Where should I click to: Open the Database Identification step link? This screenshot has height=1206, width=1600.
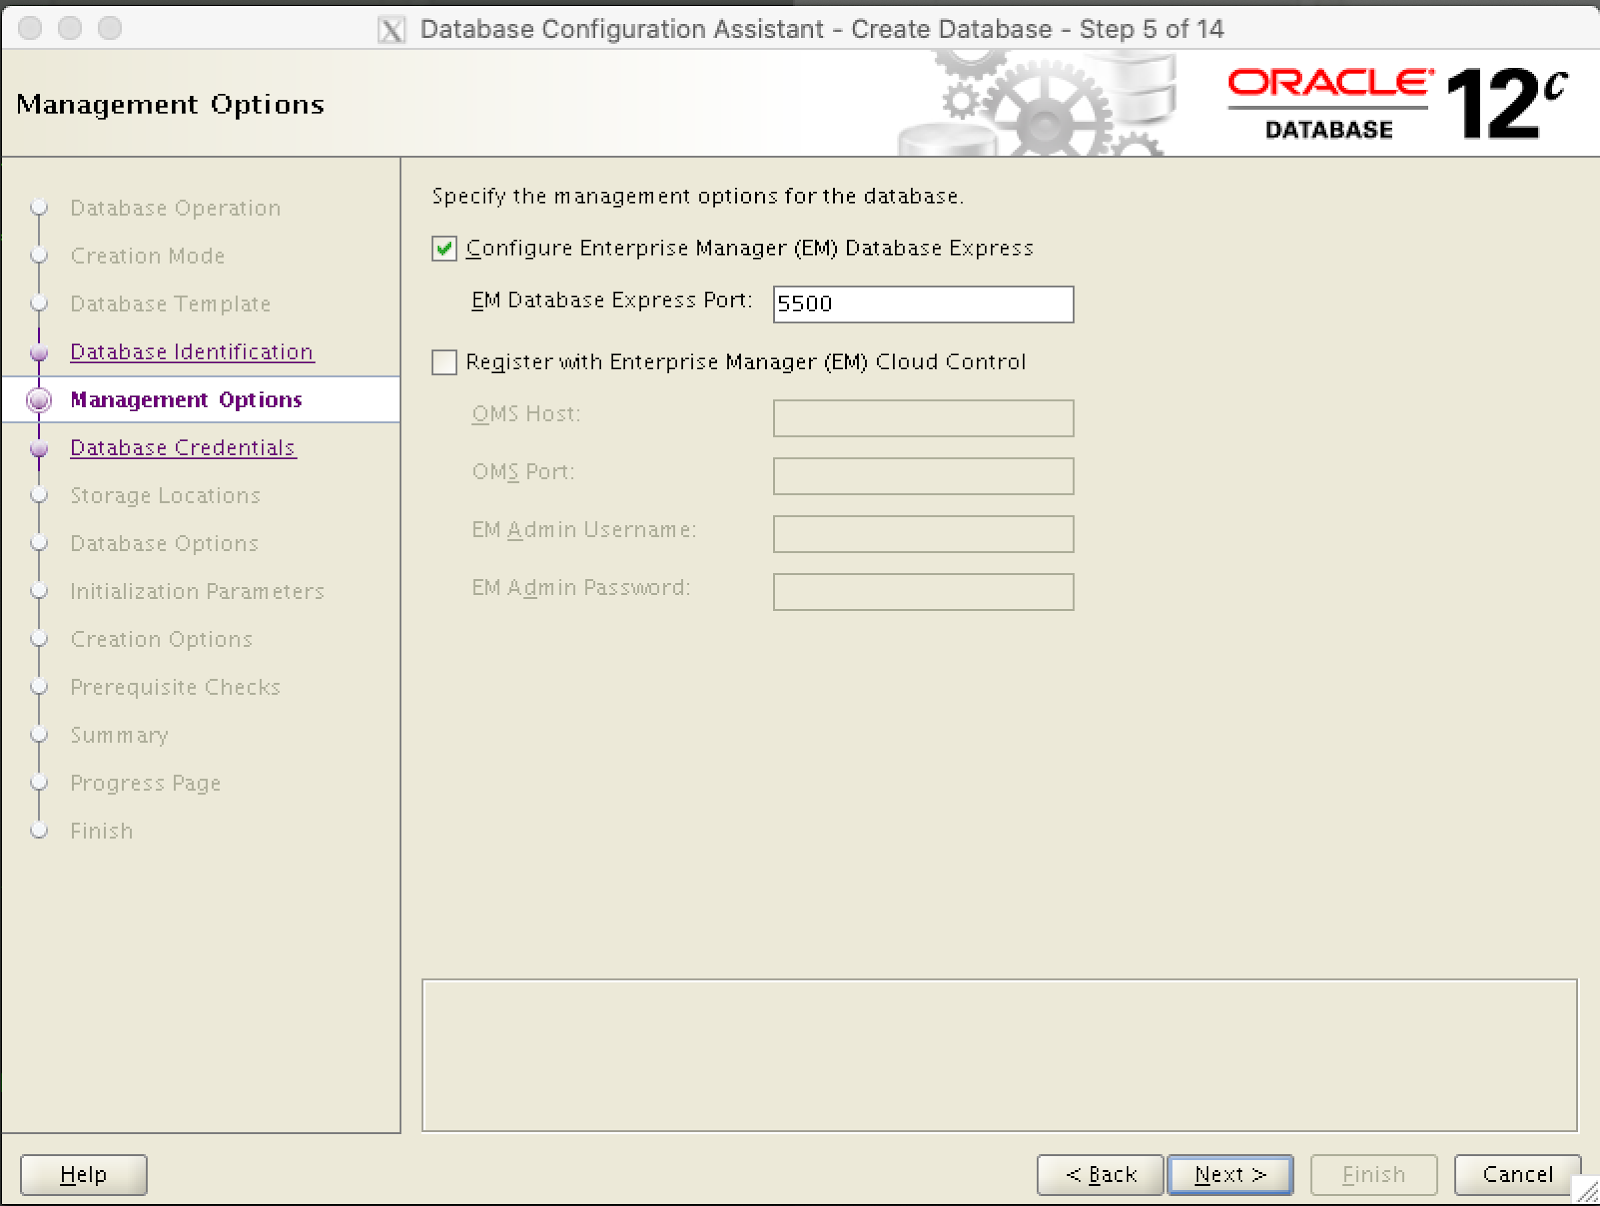click(192, 352)
